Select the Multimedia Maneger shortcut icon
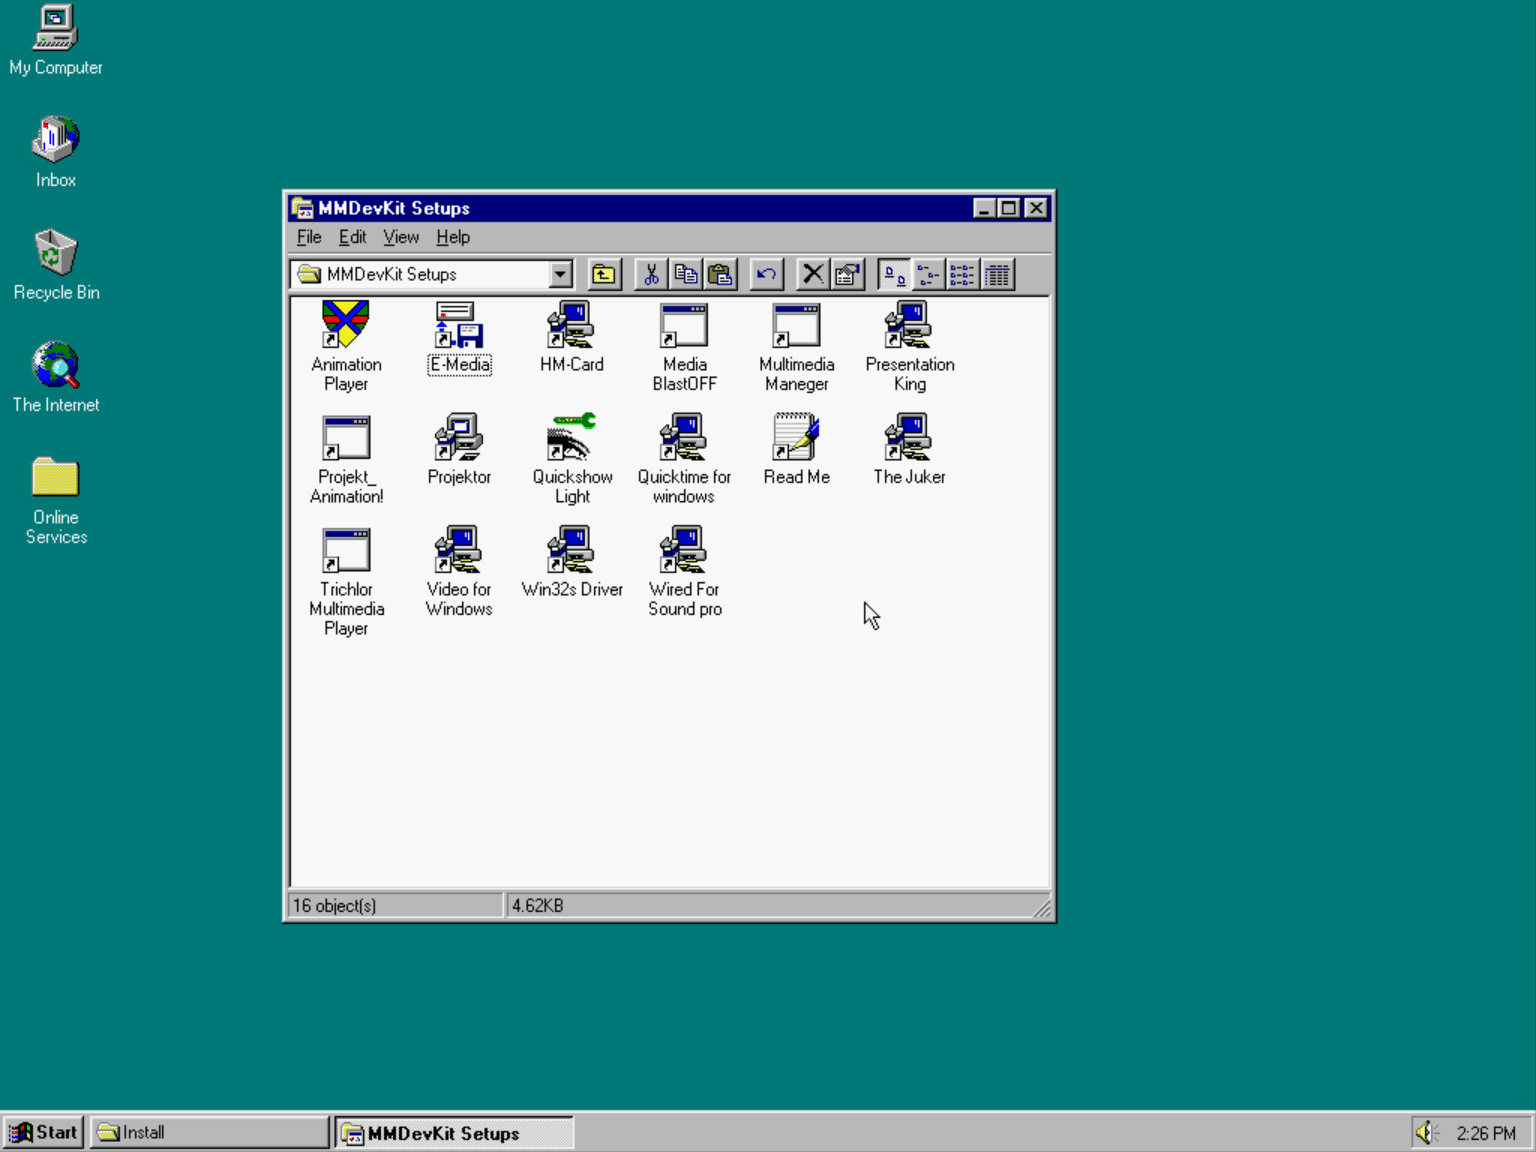 (796, 325)
